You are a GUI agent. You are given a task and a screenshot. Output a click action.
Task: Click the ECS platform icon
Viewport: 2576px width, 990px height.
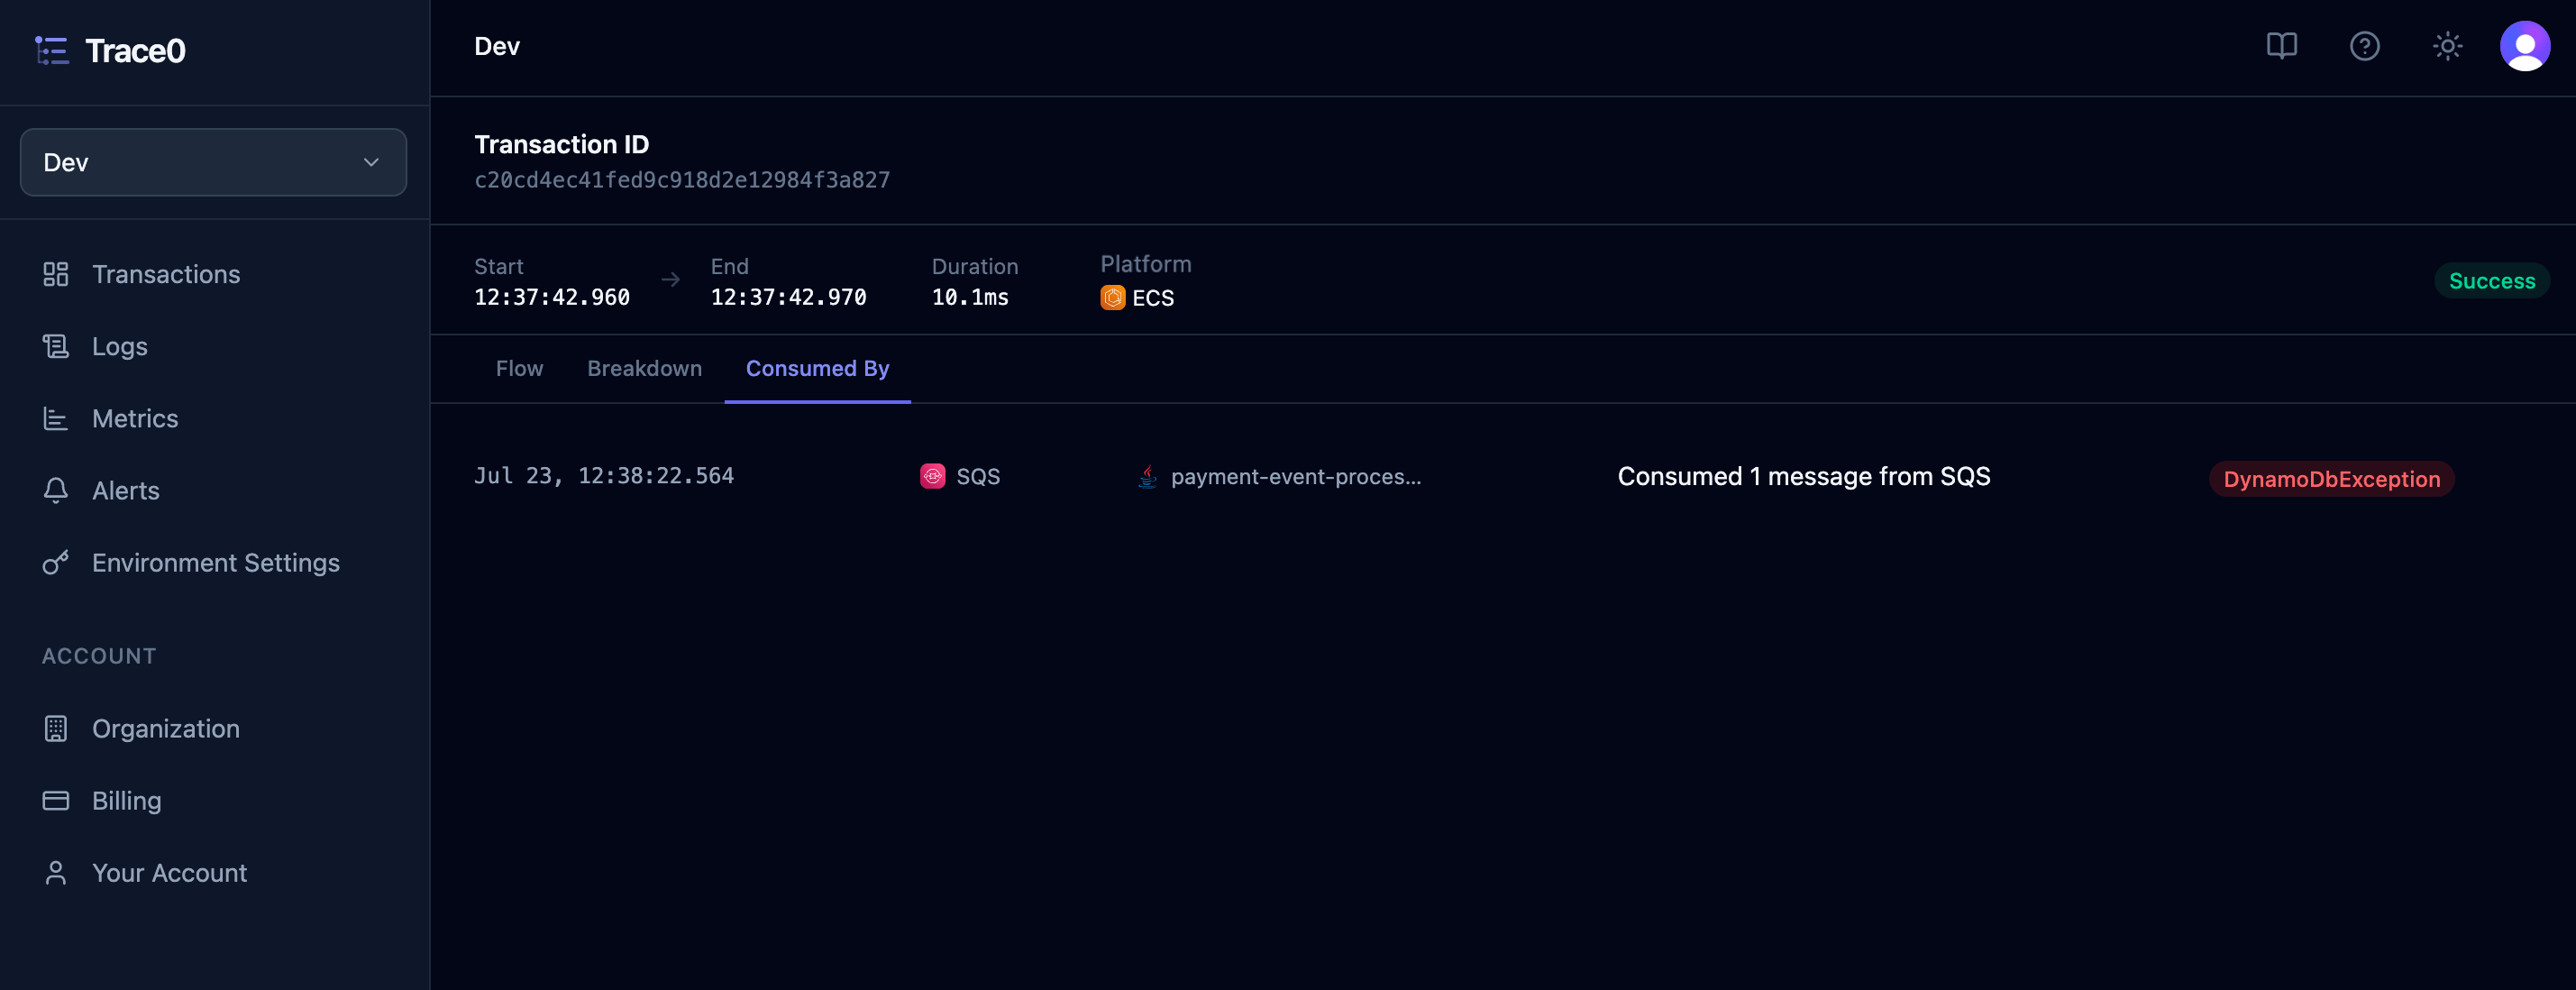point(1112,298)
